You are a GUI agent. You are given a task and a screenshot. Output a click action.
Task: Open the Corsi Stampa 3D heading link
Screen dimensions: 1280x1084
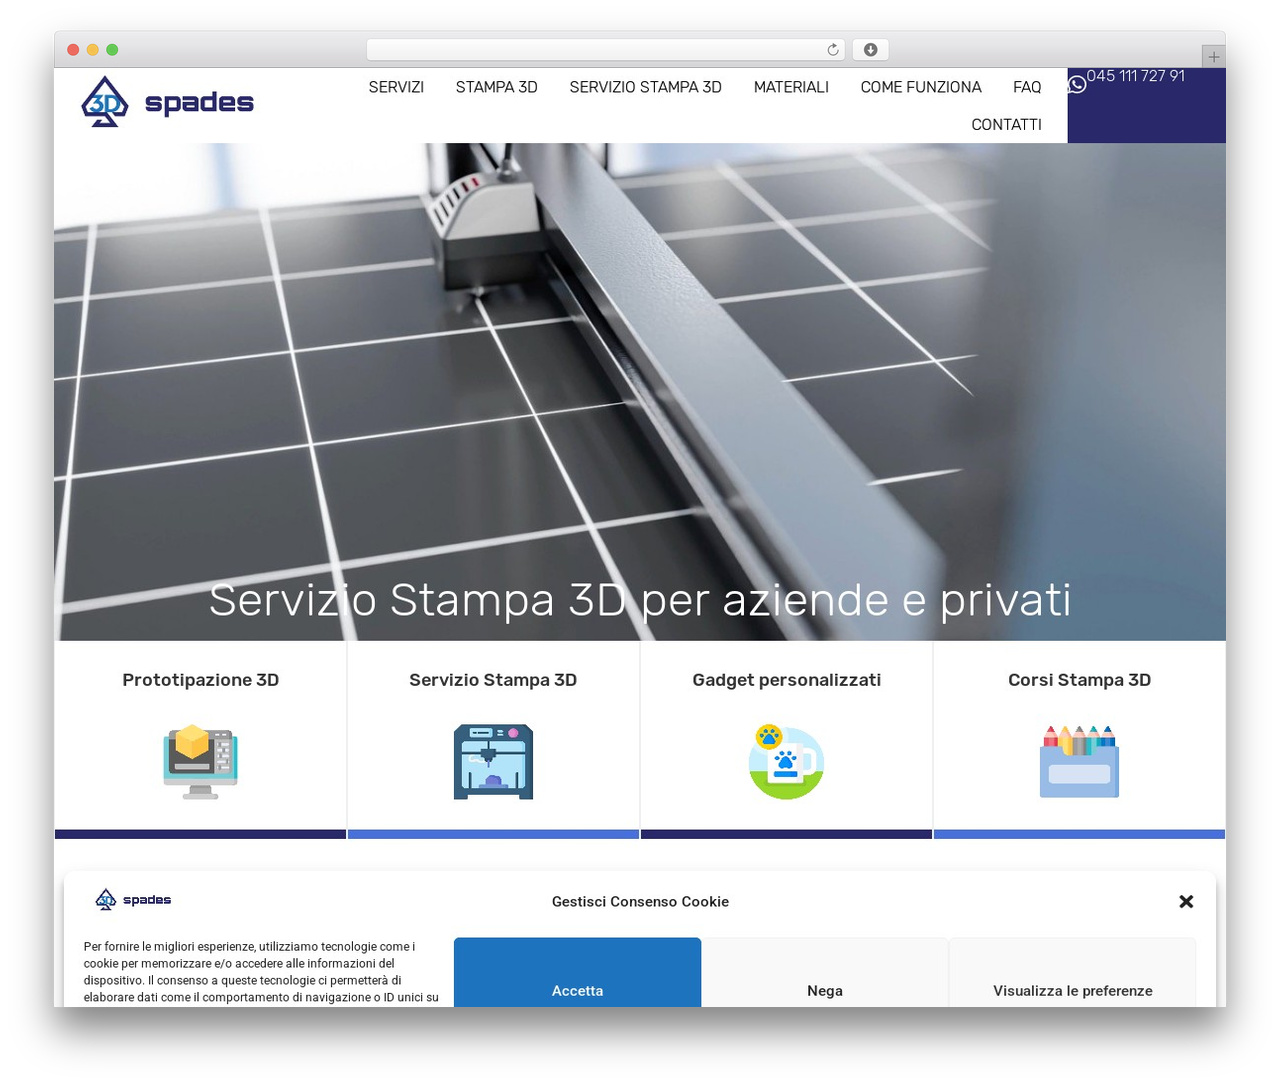click(1080, 680)
